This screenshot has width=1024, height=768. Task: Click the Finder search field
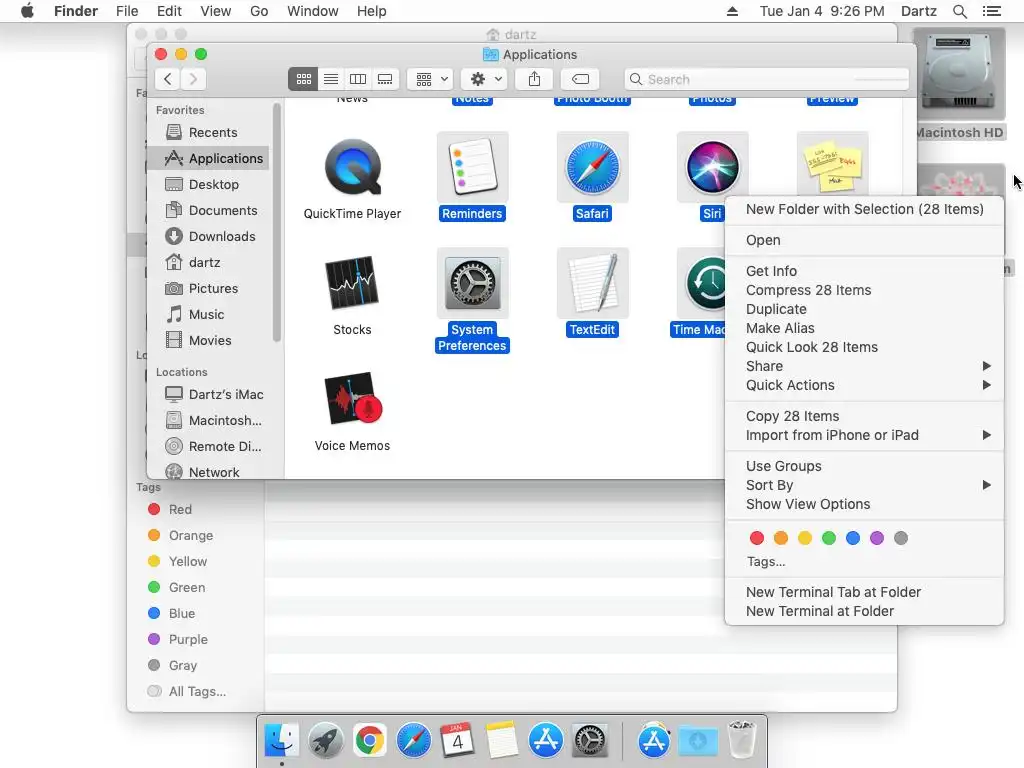[767, 79]
